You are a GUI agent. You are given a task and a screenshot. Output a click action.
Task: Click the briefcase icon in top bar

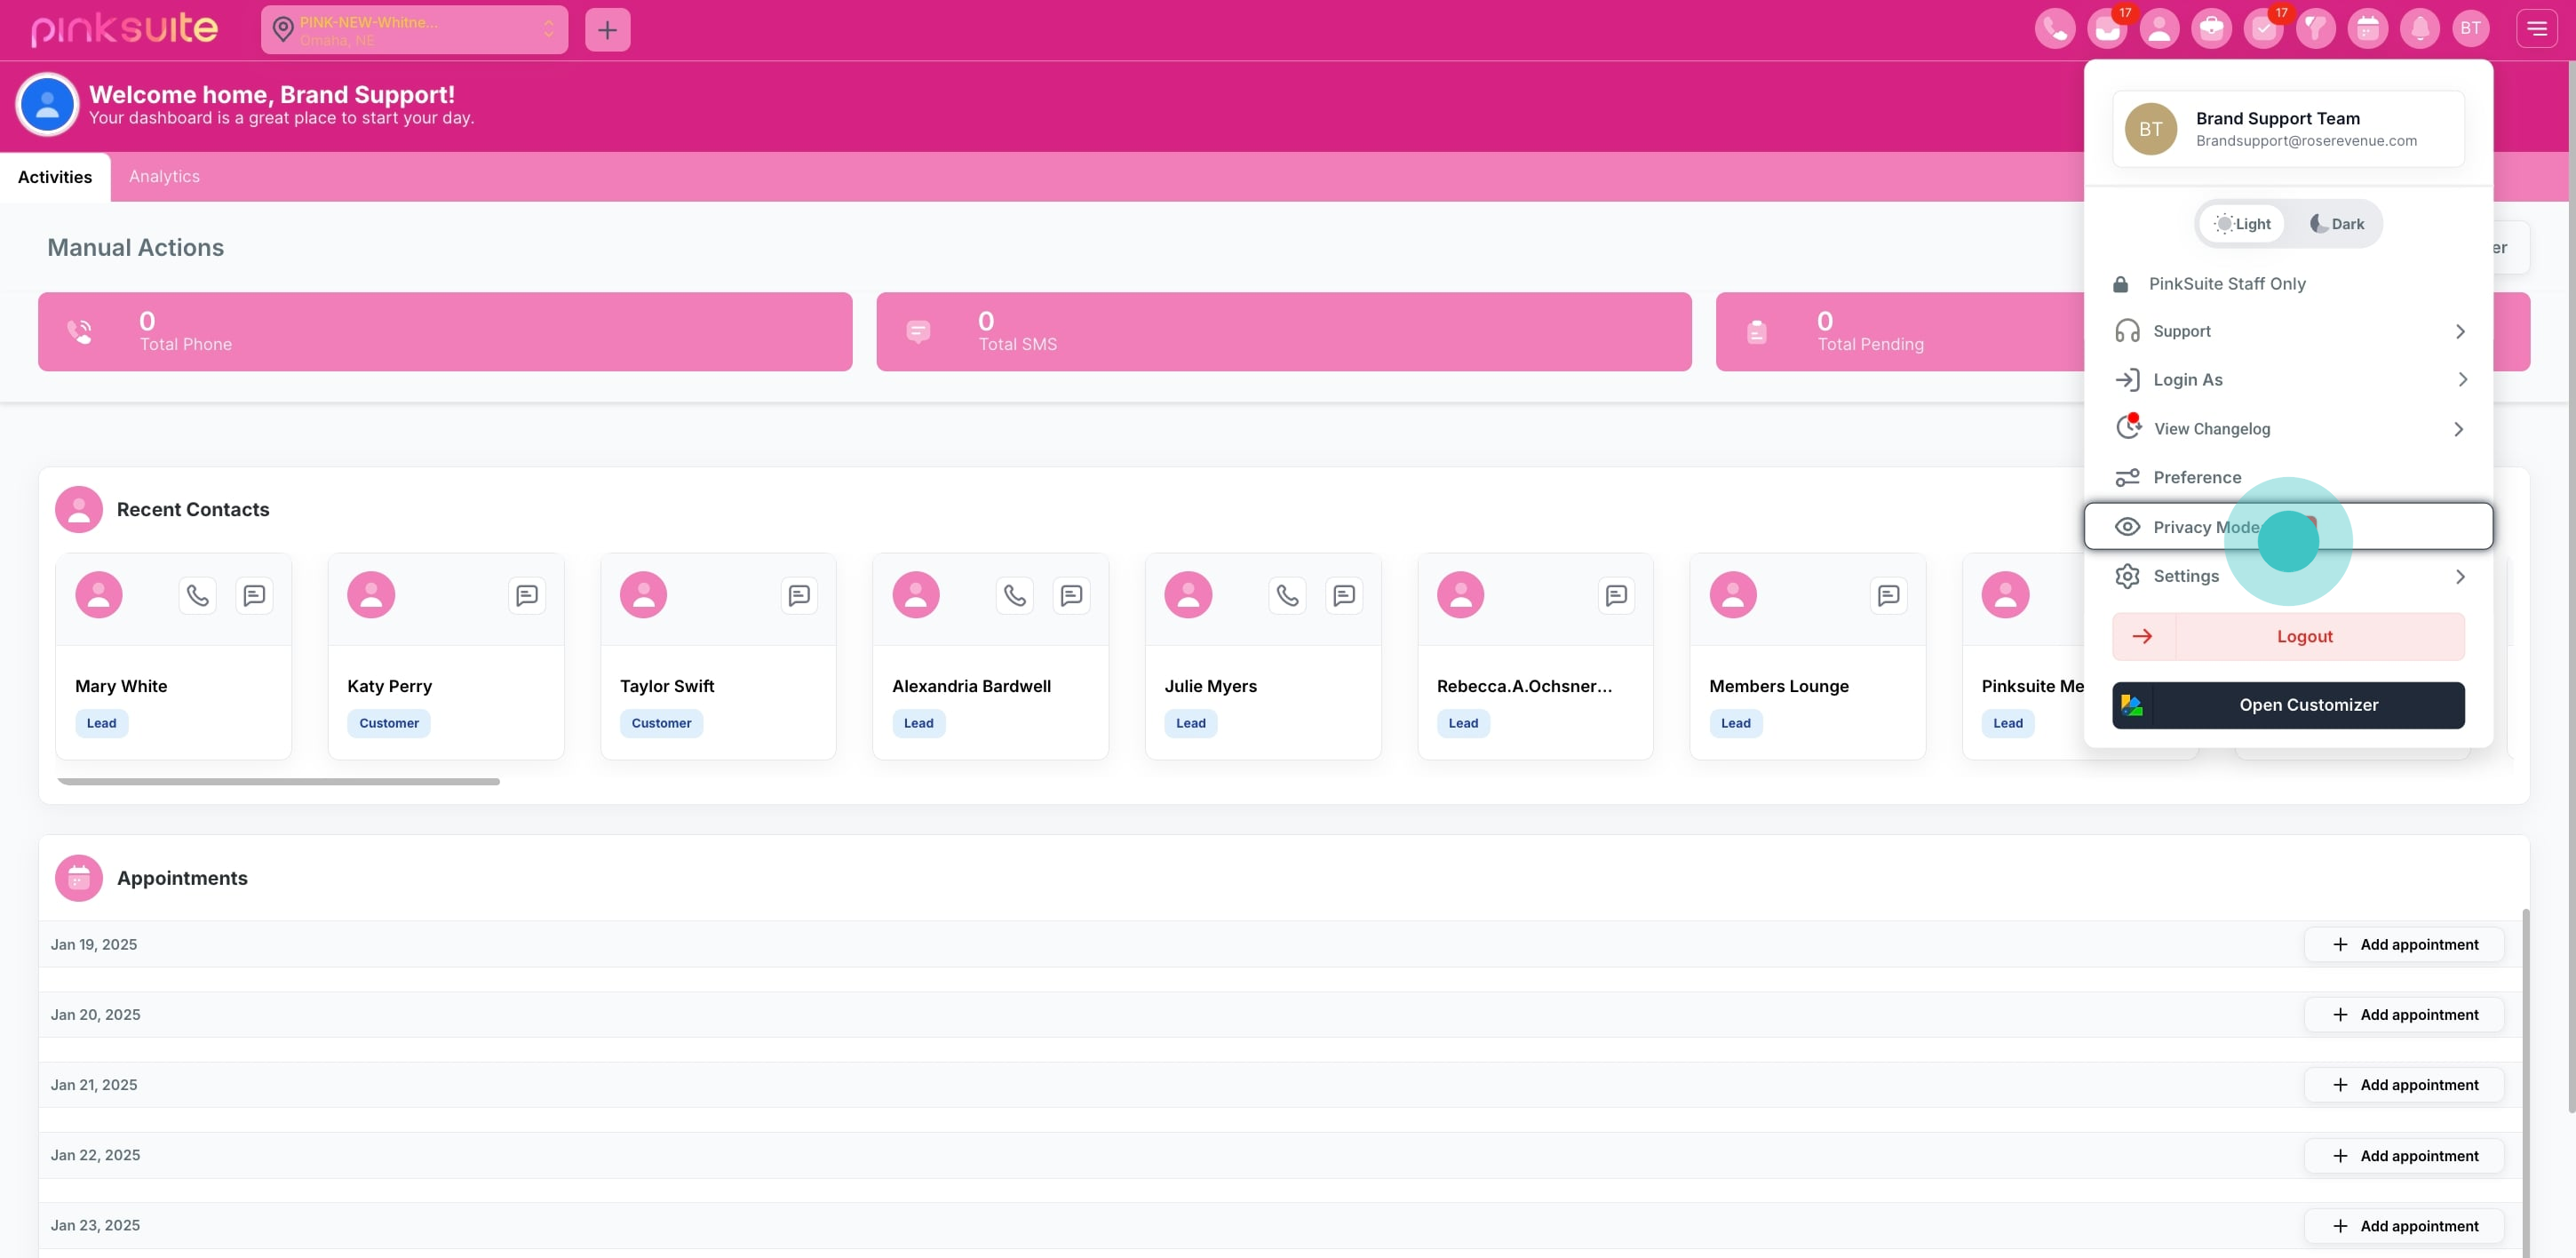coord(2211,28)
